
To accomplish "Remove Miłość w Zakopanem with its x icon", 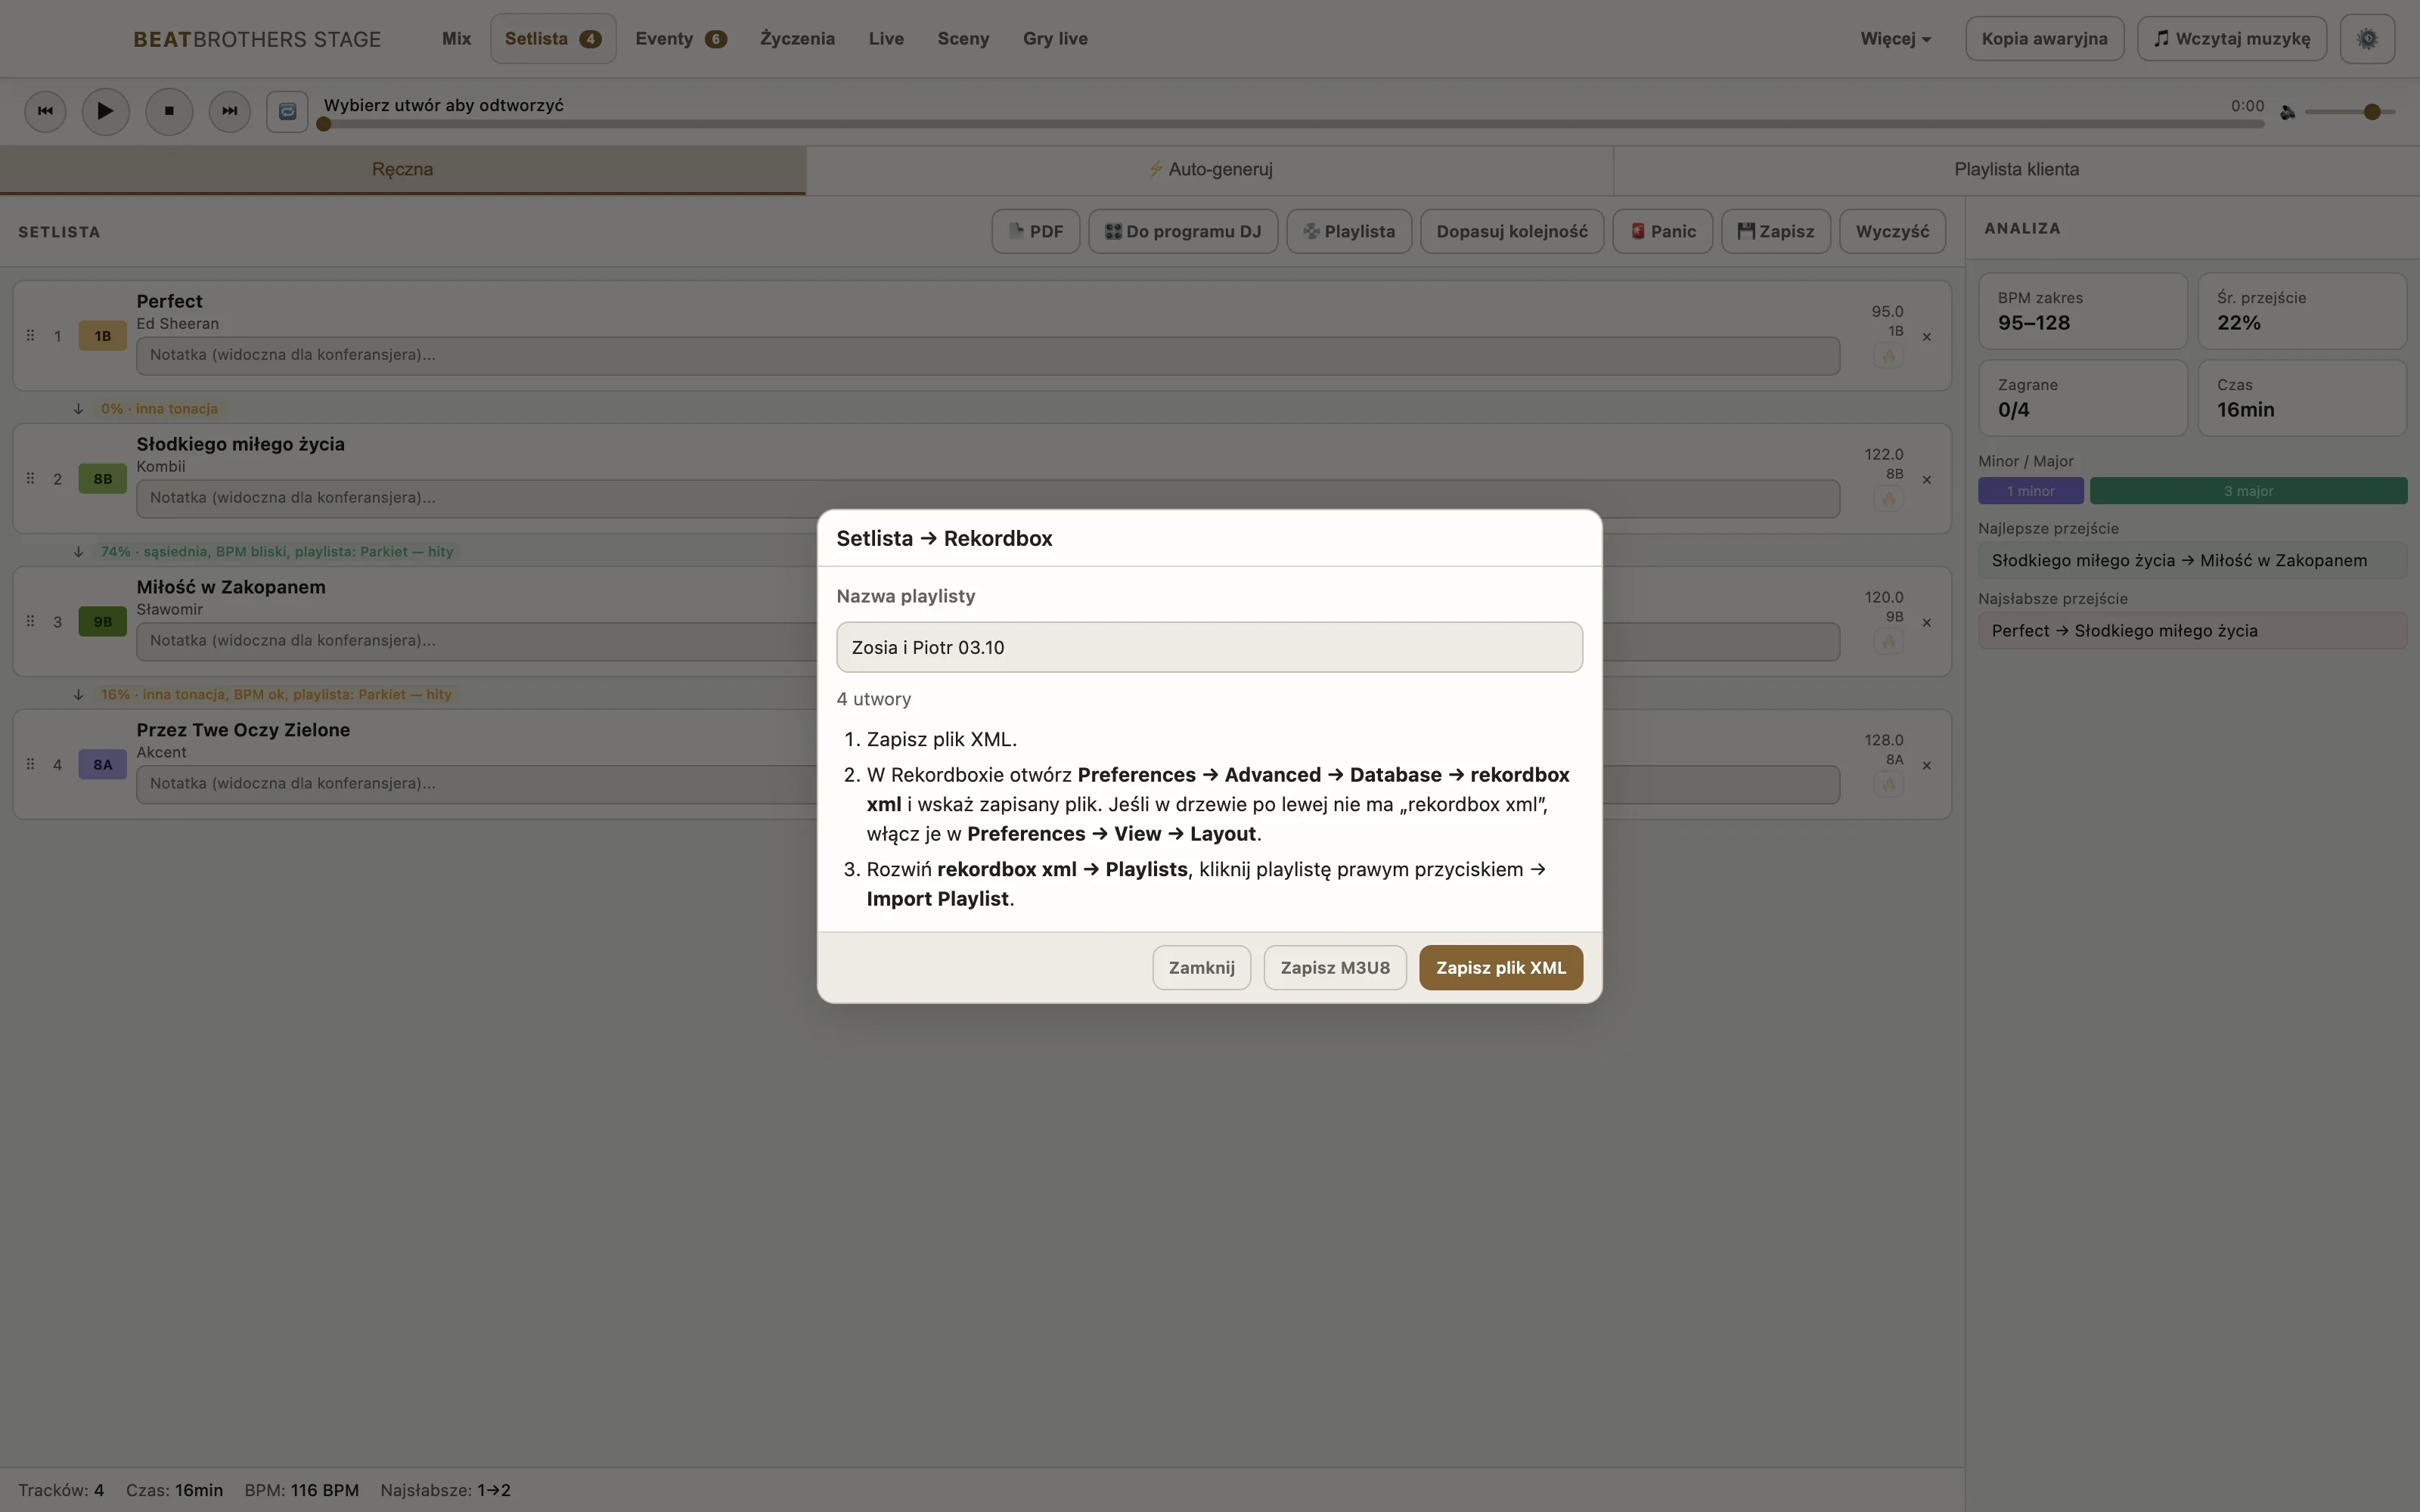I will (1926, 623).
